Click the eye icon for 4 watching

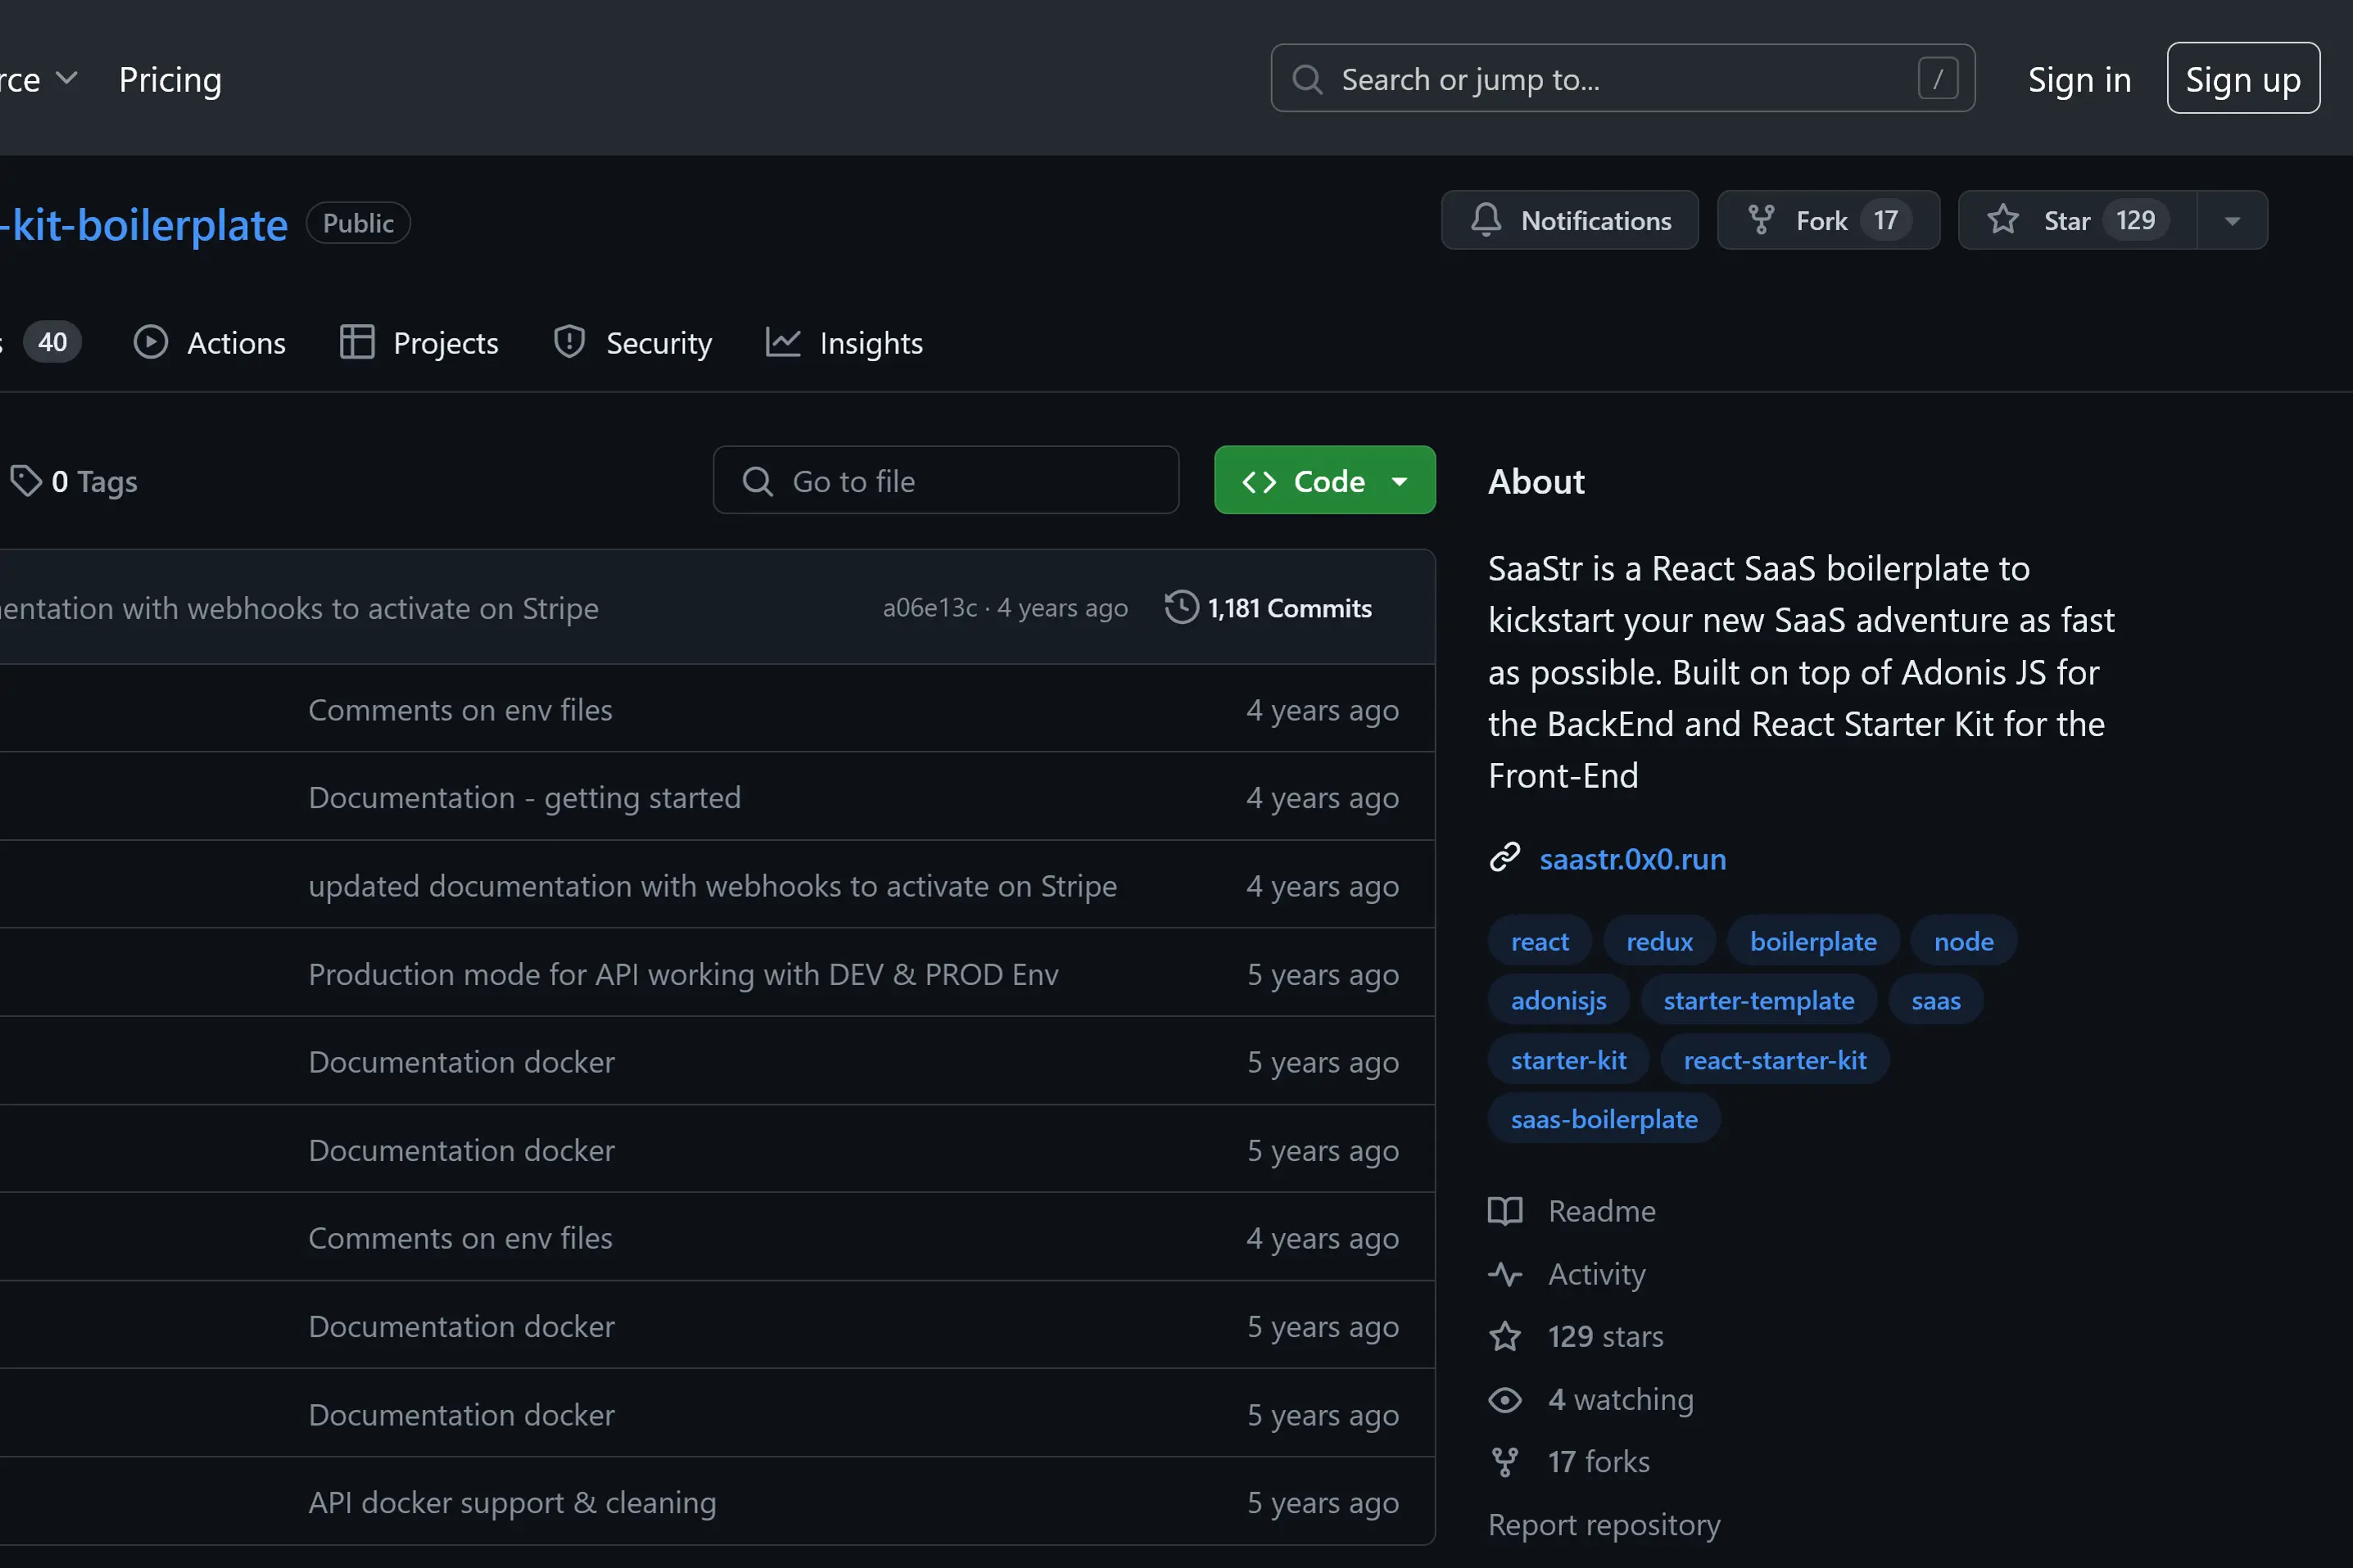1505,1399
